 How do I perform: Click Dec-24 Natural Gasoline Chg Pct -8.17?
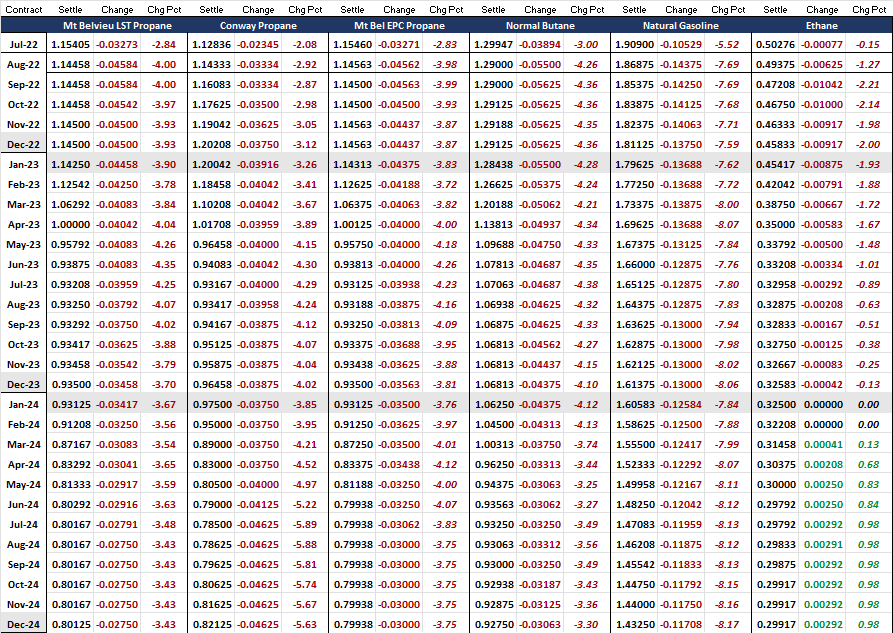click(x=727, y=624)
